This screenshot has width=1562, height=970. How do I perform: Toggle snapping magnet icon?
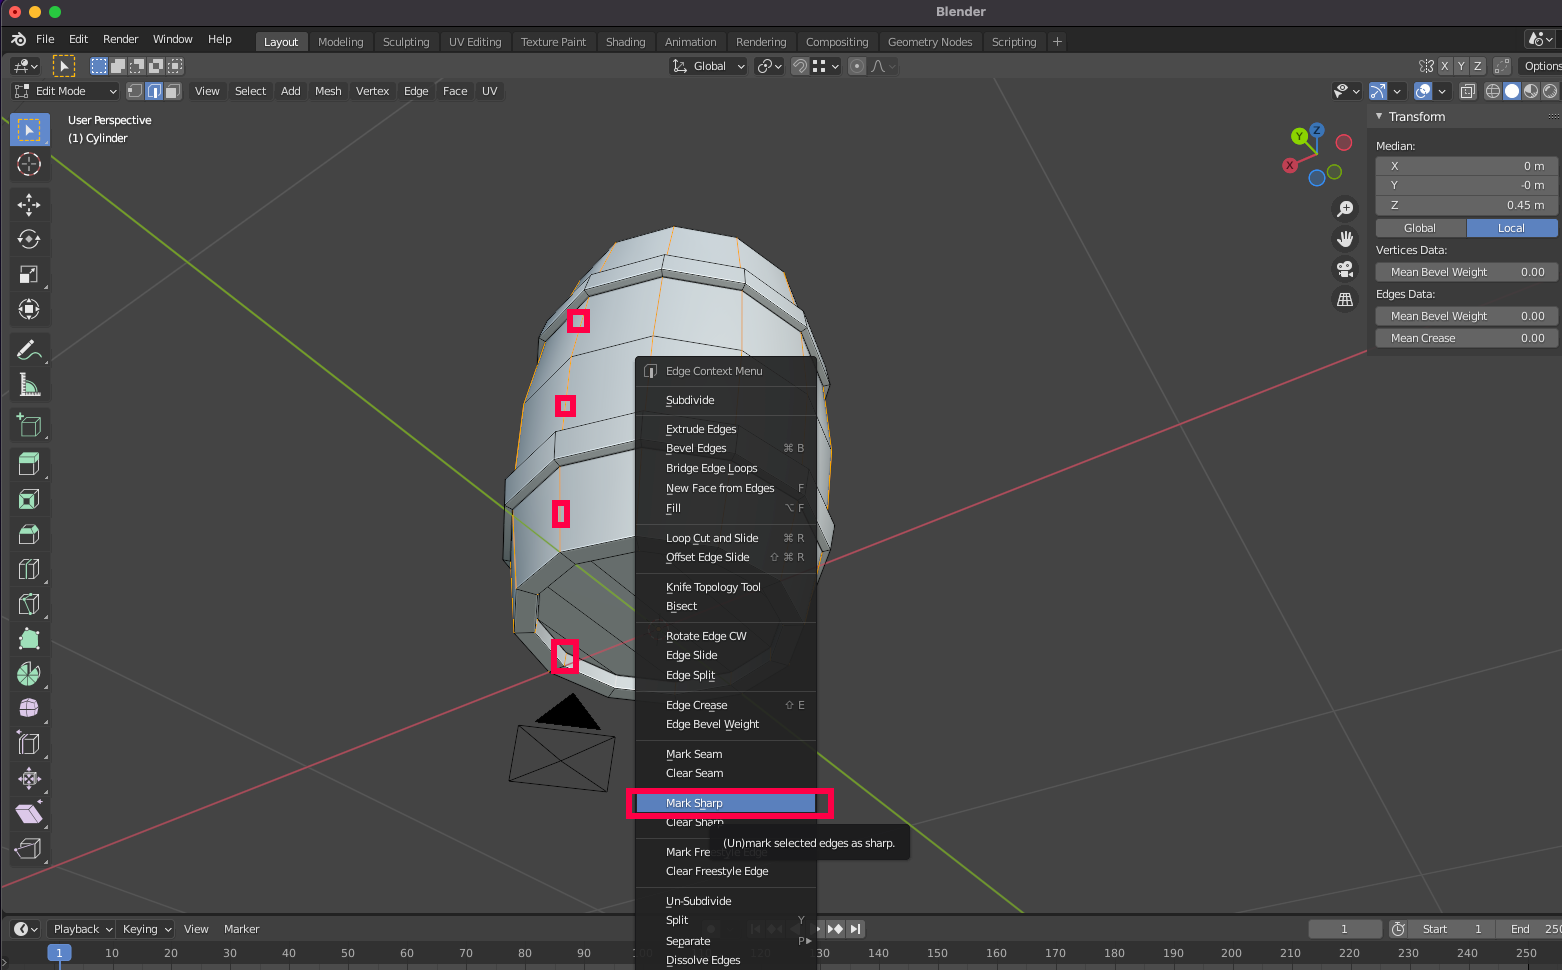tap(800, 66)
